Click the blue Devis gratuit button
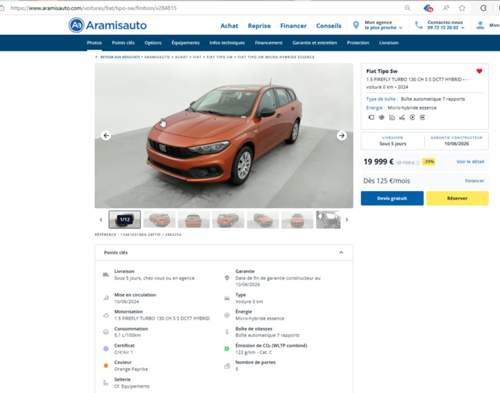 (x=392, y=198)
